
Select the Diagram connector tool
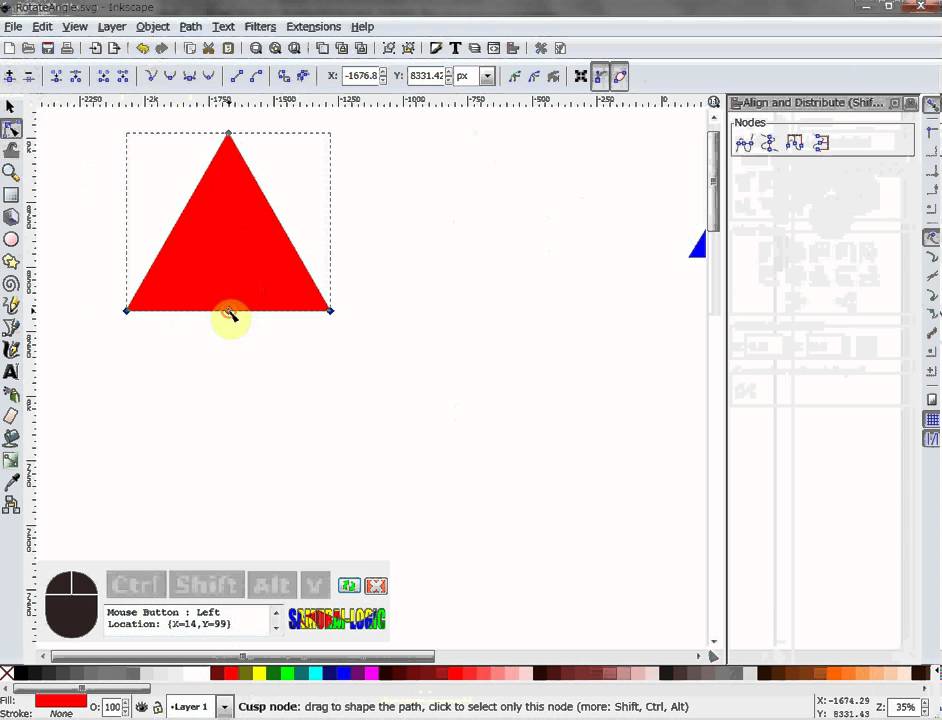11,505
